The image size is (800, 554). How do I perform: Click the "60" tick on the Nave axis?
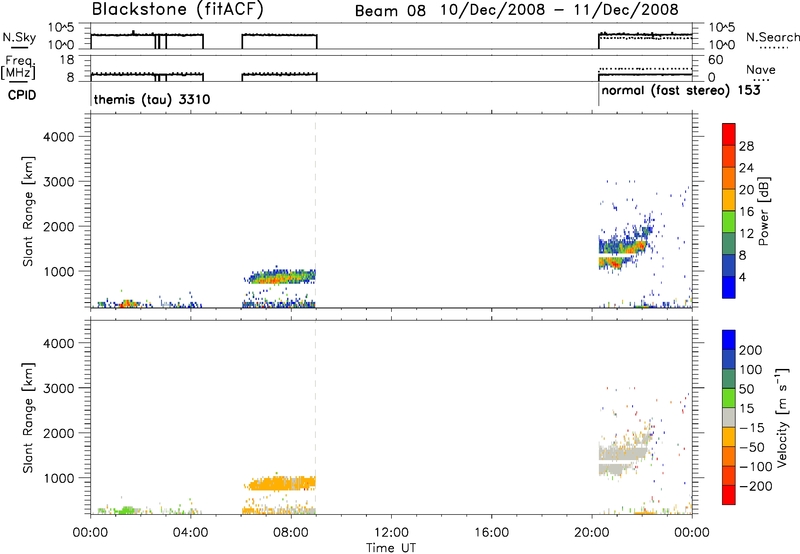(716, 60)
